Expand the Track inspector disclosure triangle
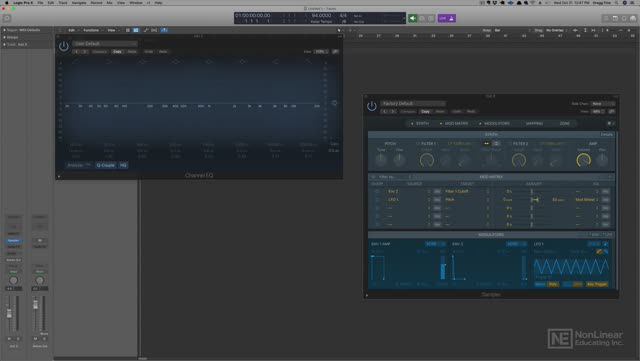Screen dimensions: 640x361 [4, 45]
